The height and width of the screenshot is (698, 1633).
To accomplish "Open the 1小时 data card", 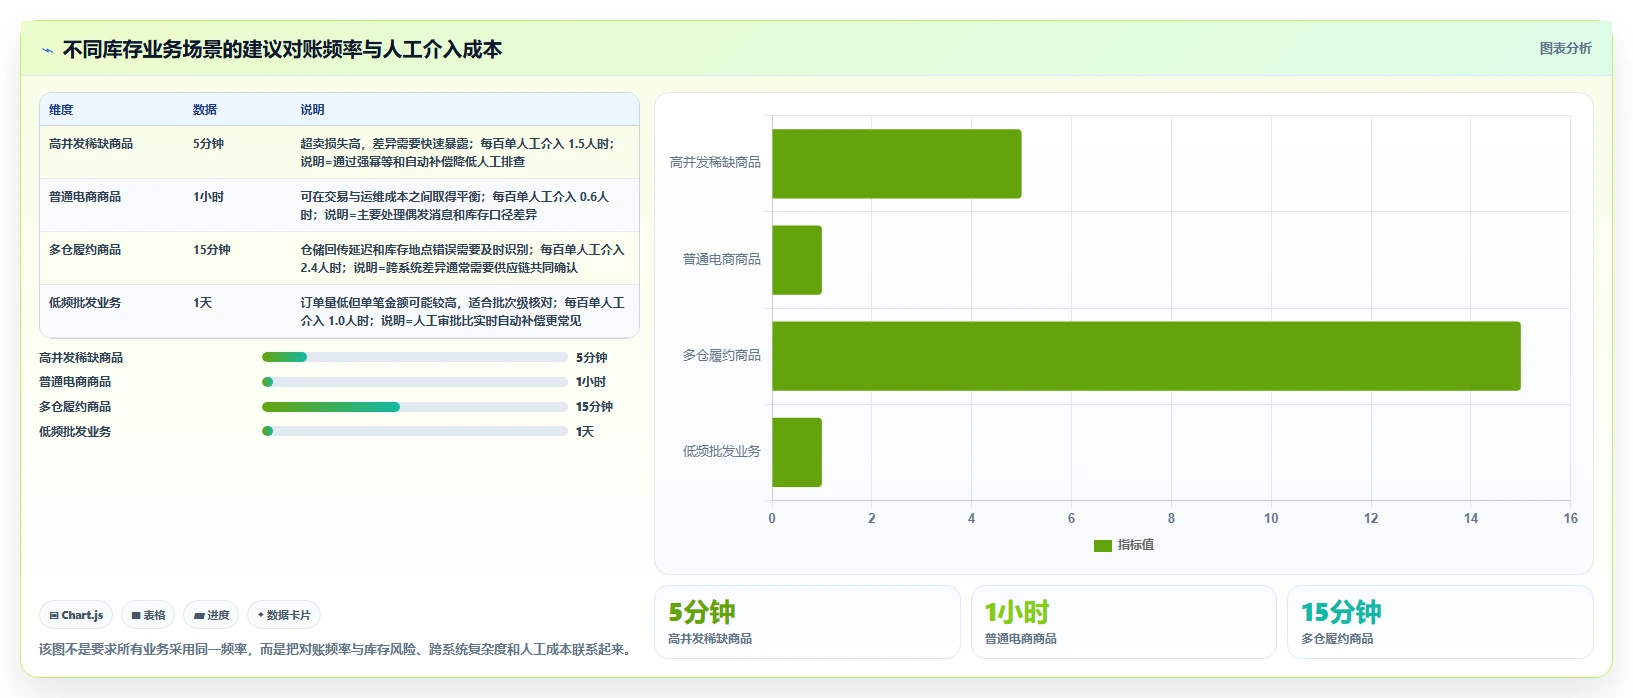I will pos(1124,622).
